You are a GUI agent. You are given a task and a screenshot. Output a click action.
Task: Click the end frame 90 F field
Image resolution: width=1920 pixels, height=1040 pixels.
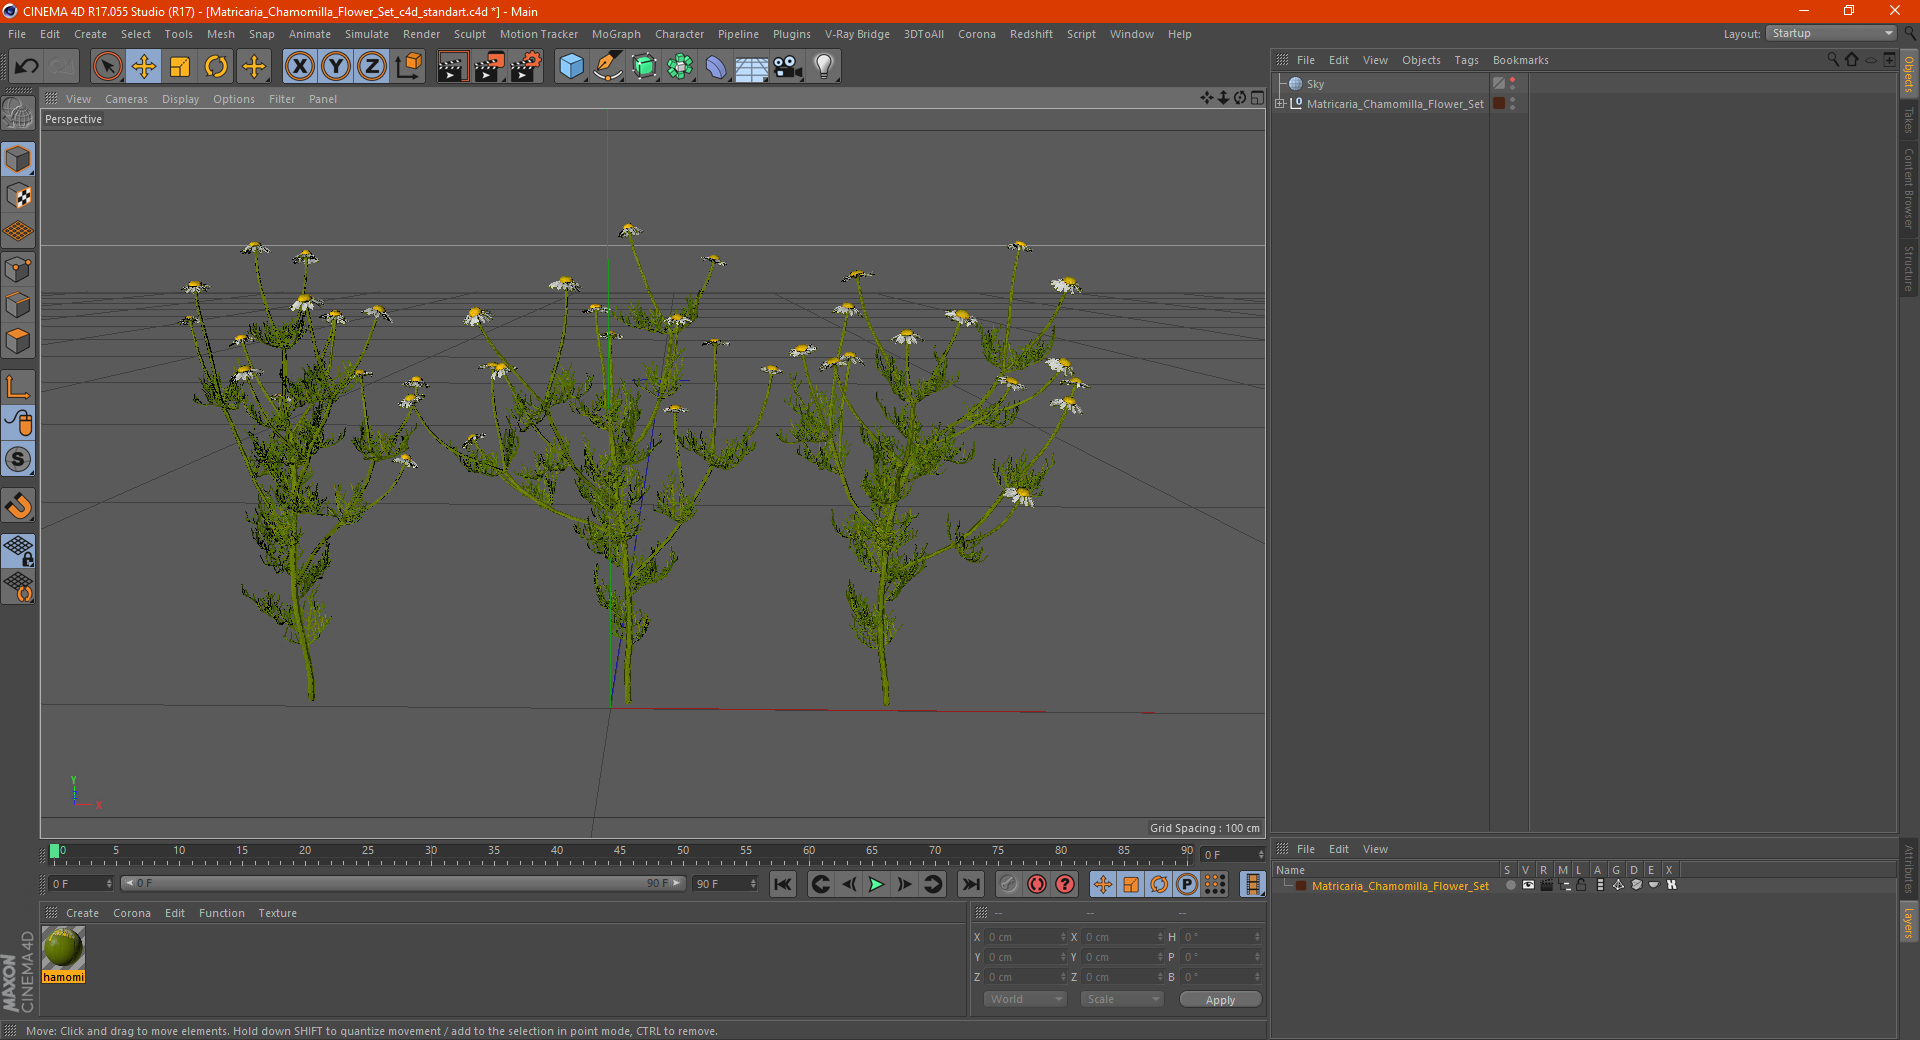tap(725, 884)
